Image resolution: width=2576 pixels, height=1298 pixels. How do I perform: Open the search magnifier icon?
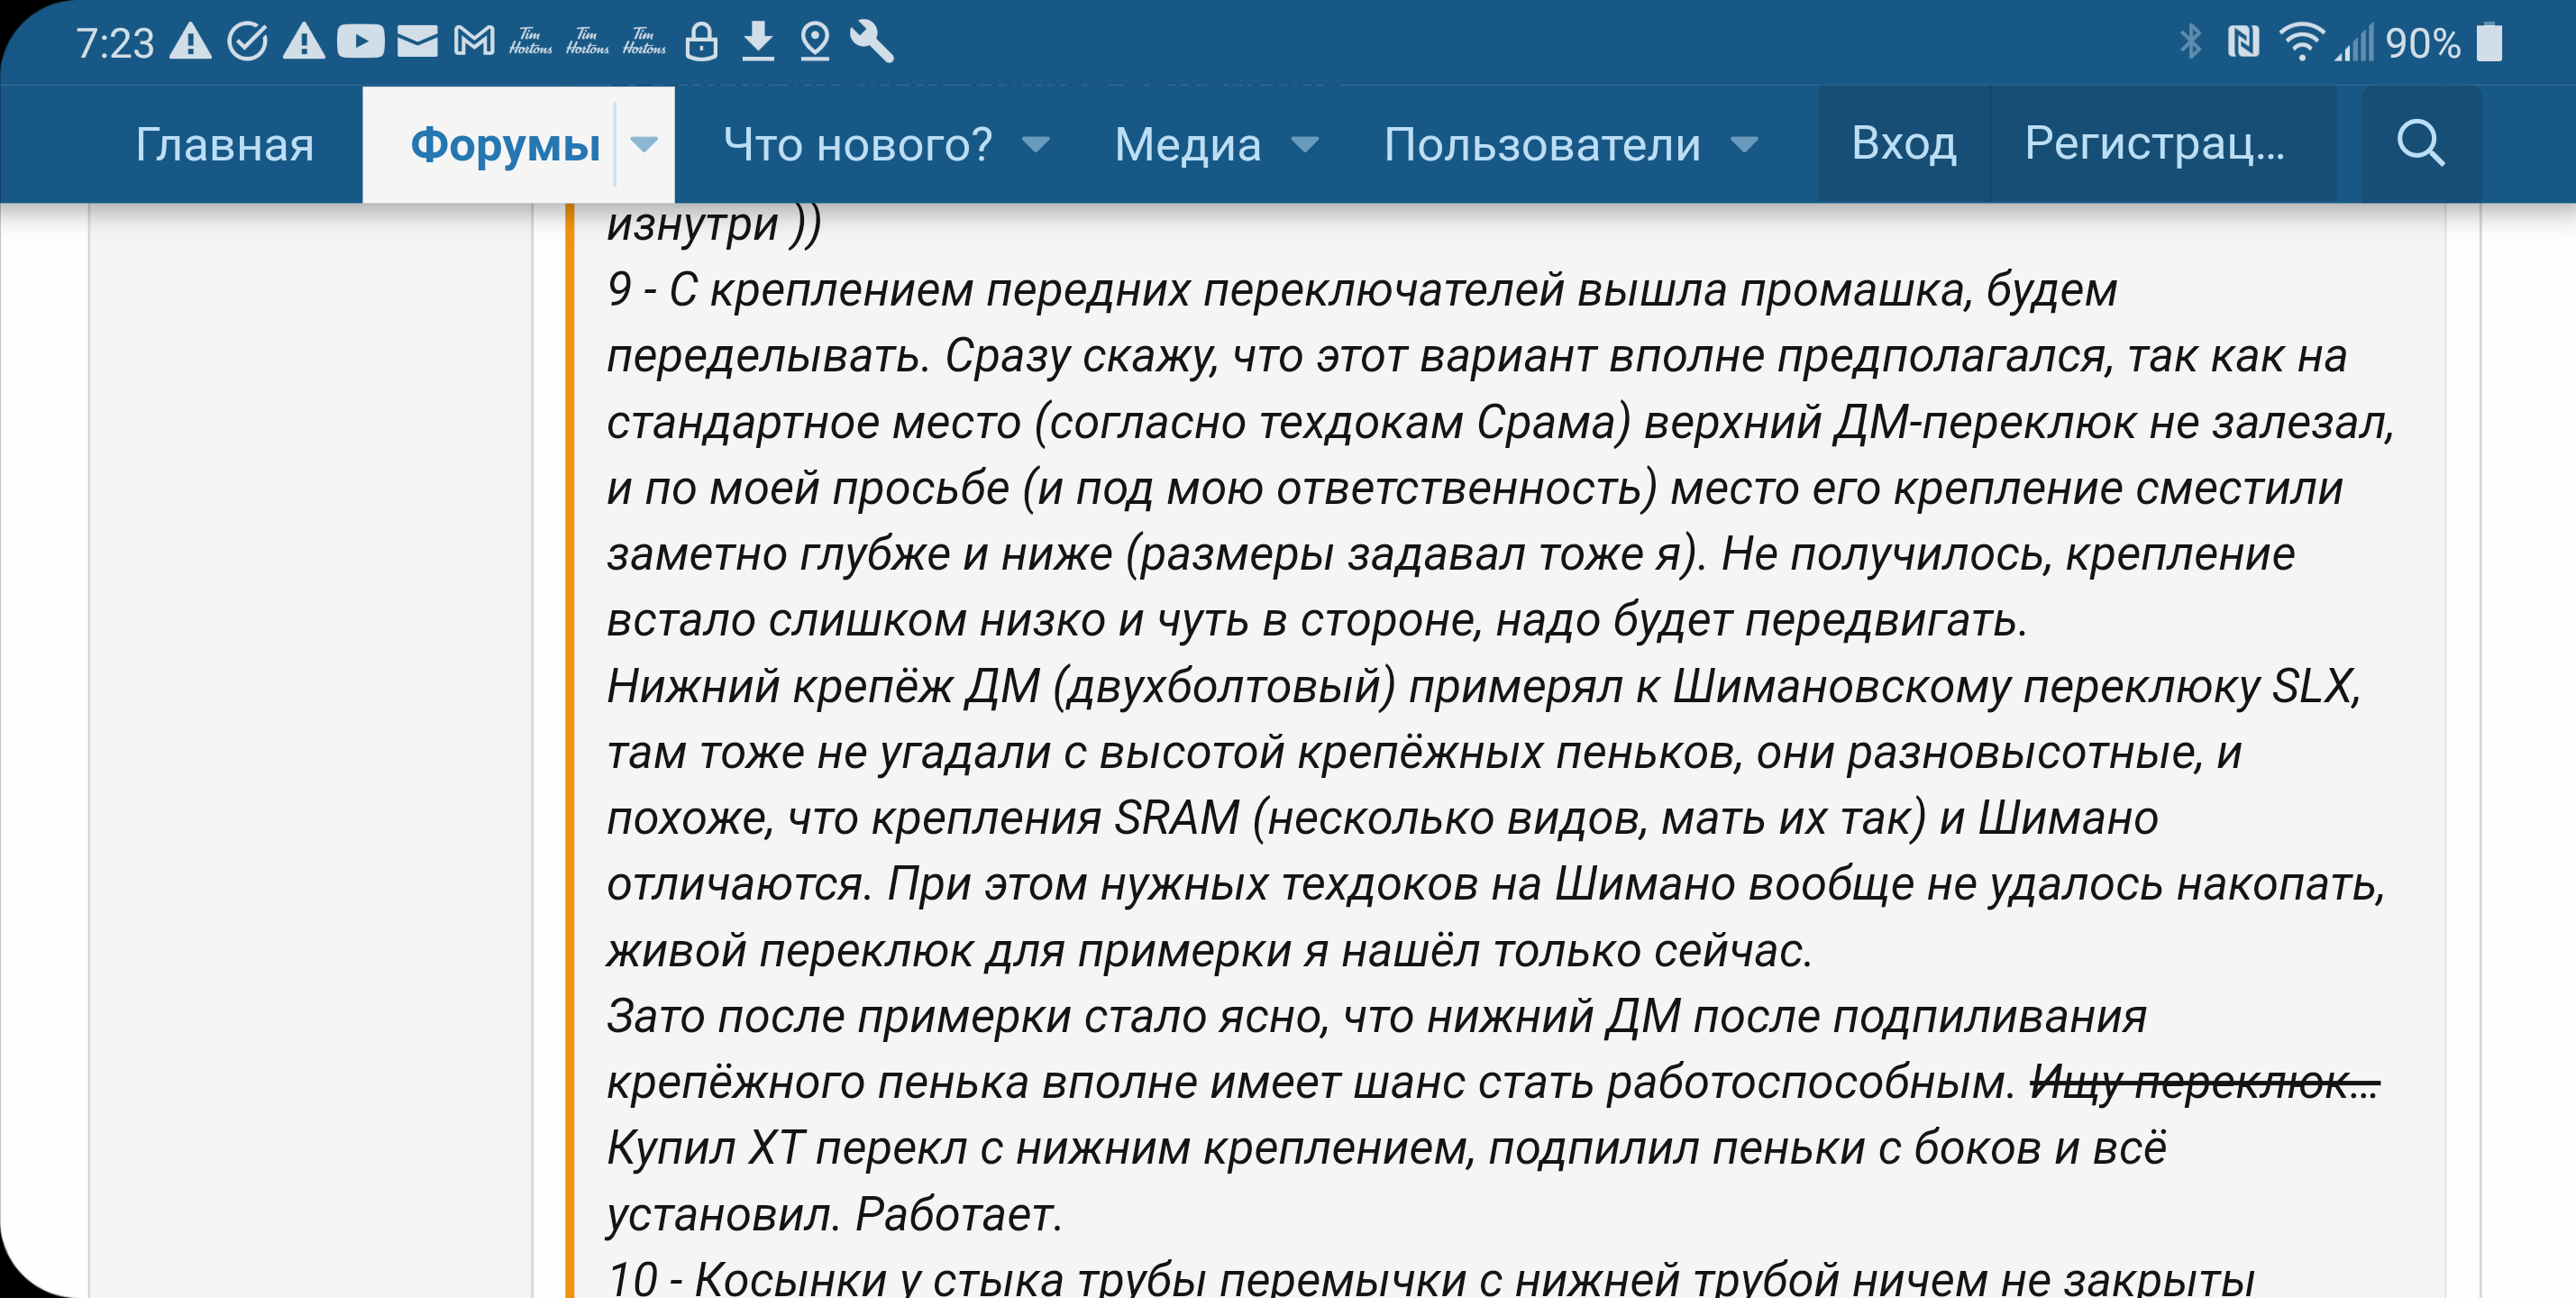[2420, 144]
